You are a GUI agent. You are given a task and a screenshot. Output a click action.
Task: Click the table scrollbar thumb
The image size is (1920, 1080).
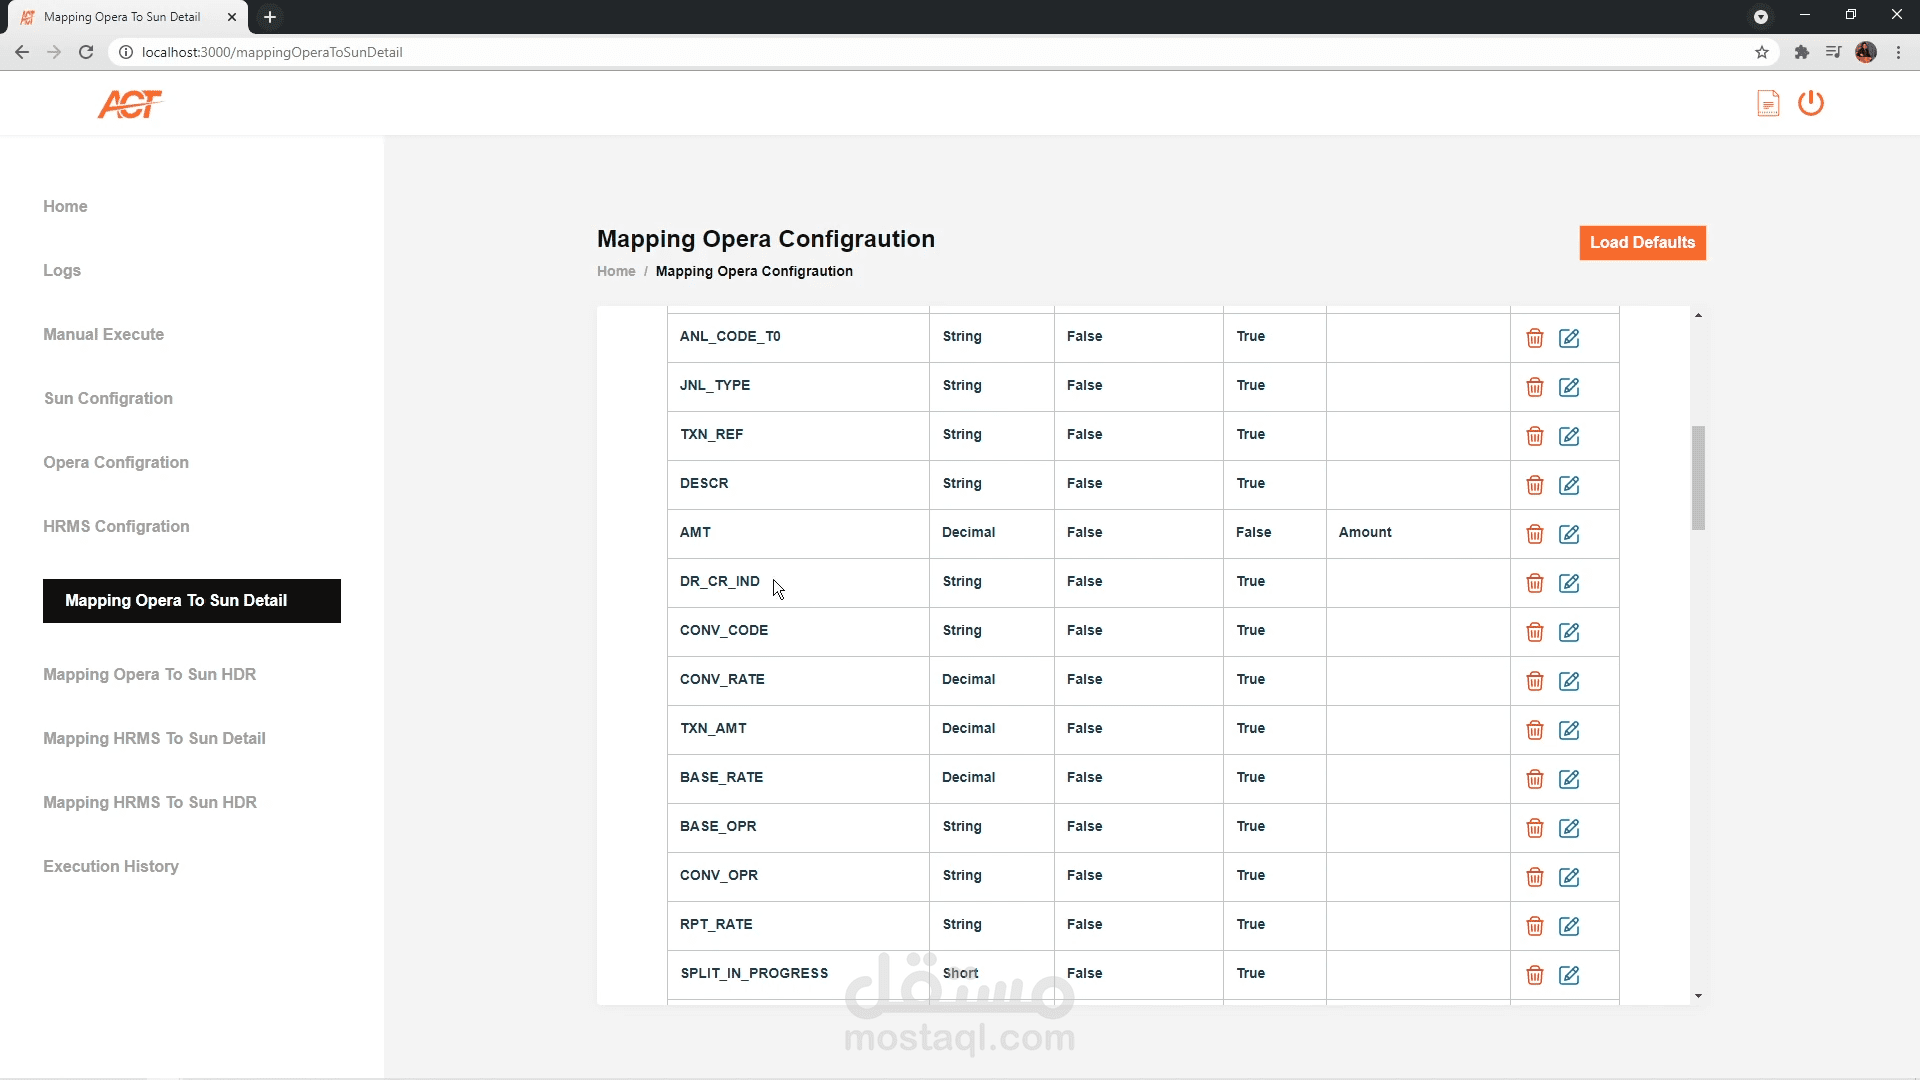point(1698,478)
